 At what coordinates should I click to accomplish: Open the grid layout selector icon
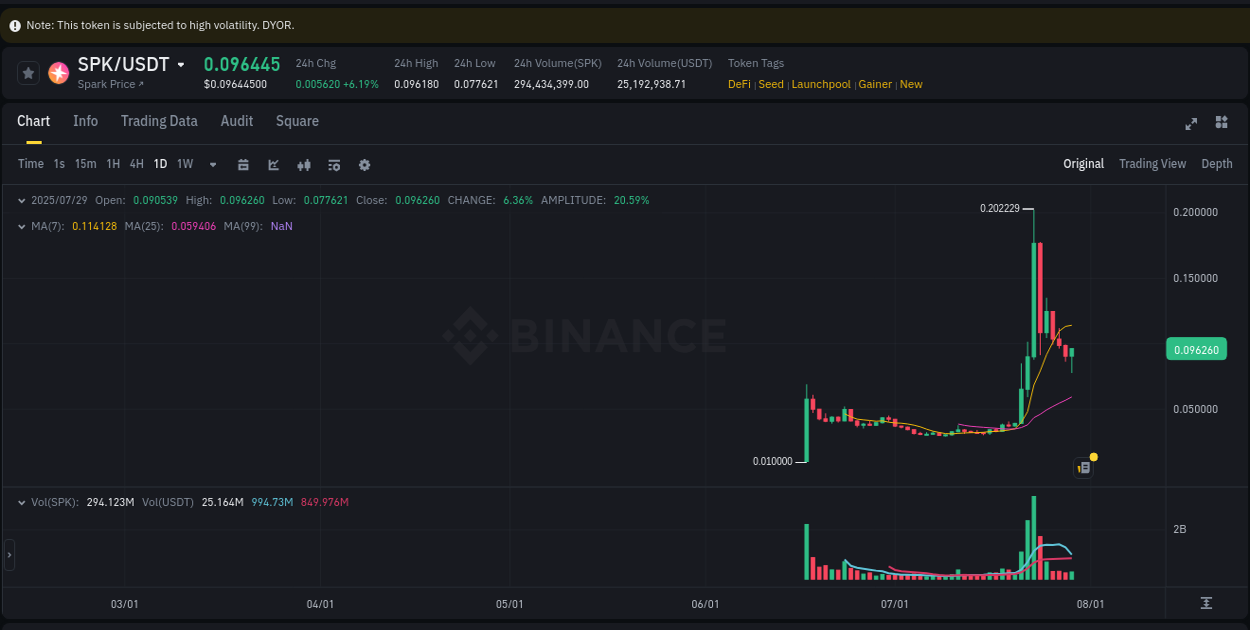point(1221,122)
